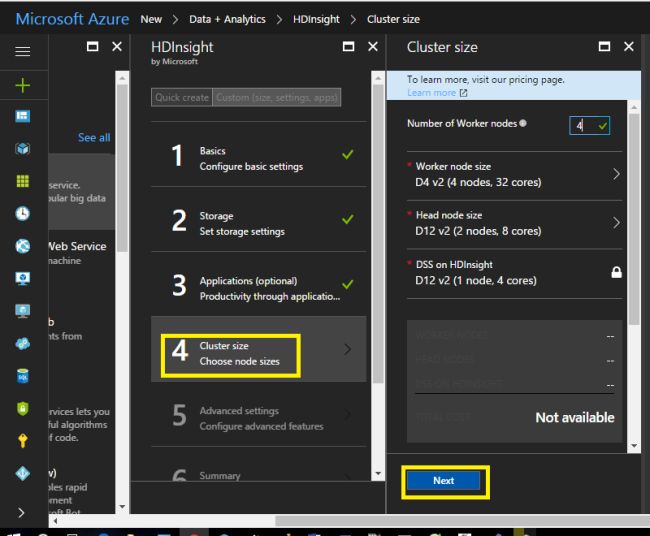Open Head node size selection chevron
This screenshot has height=536, width=650.
pyautogui.click(x=616, y=223)
